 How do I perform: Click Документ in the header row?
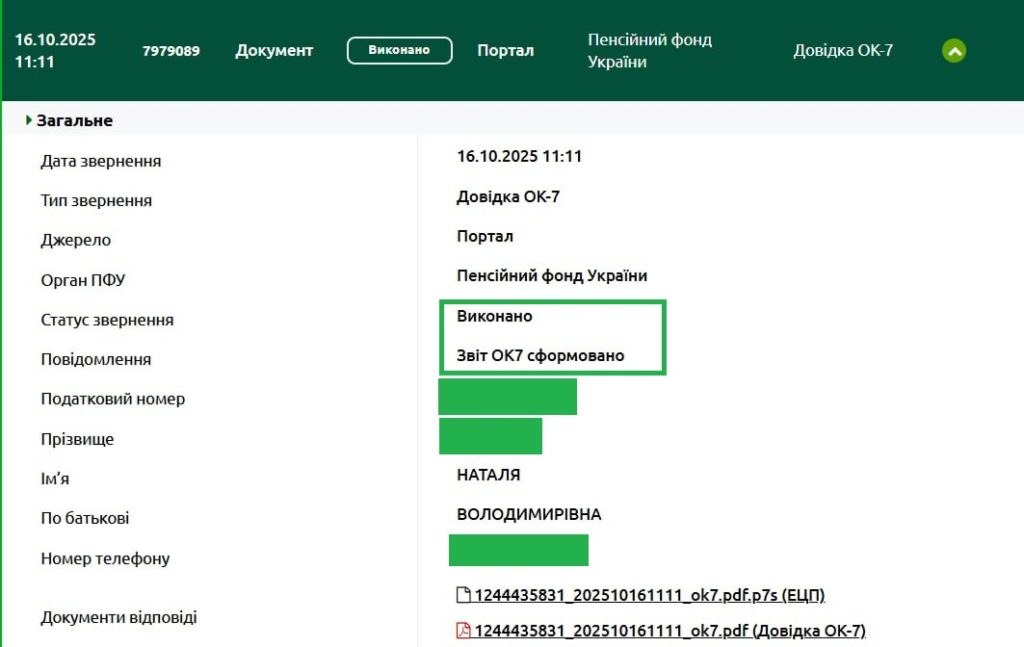click(x=274, y=51)
